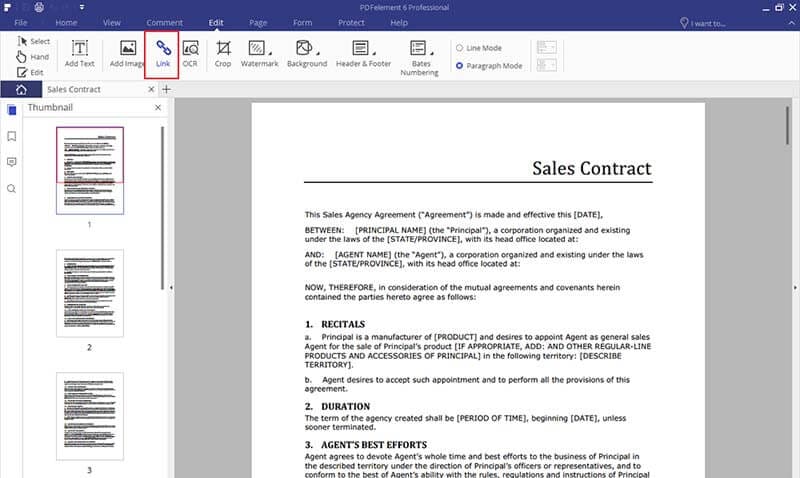
Task: Switch to the Page tab
Action: pos(258,23)
